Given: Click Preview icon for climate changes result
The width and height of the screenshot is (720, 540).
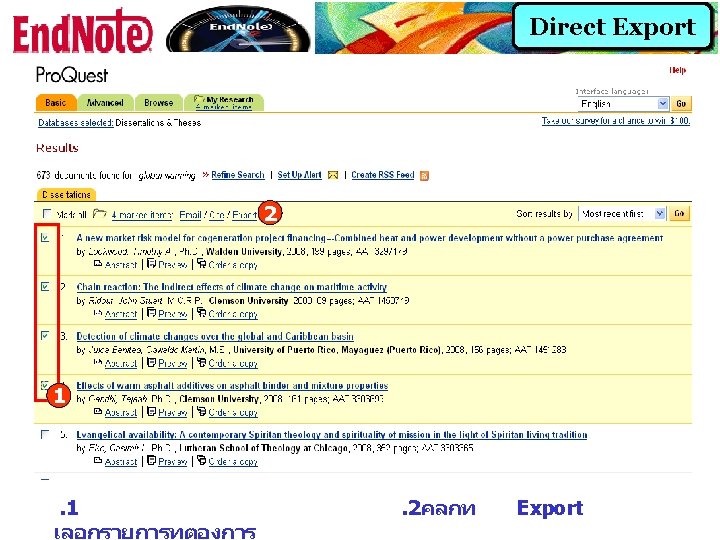Looking at the screenshot, I should 152,362.
